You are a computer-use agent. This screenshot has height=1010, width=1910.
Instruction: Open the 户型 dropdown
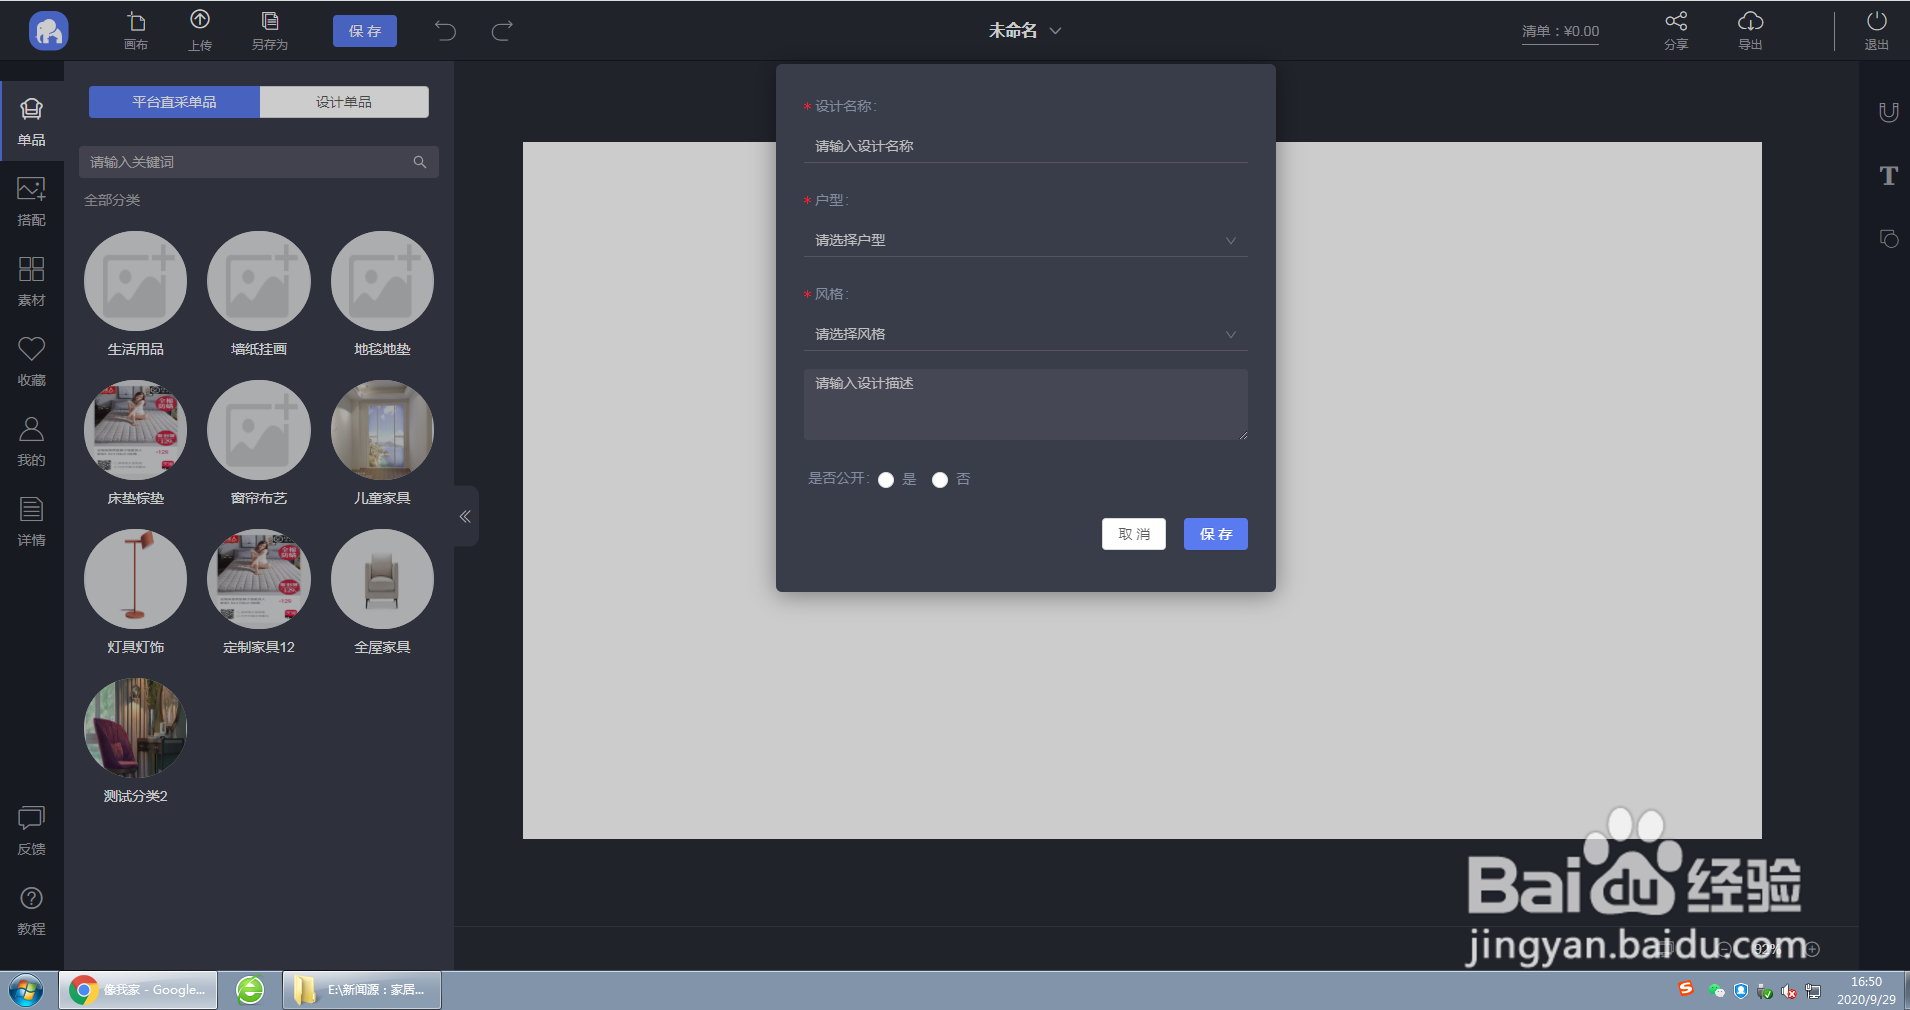click(1025, 240)
